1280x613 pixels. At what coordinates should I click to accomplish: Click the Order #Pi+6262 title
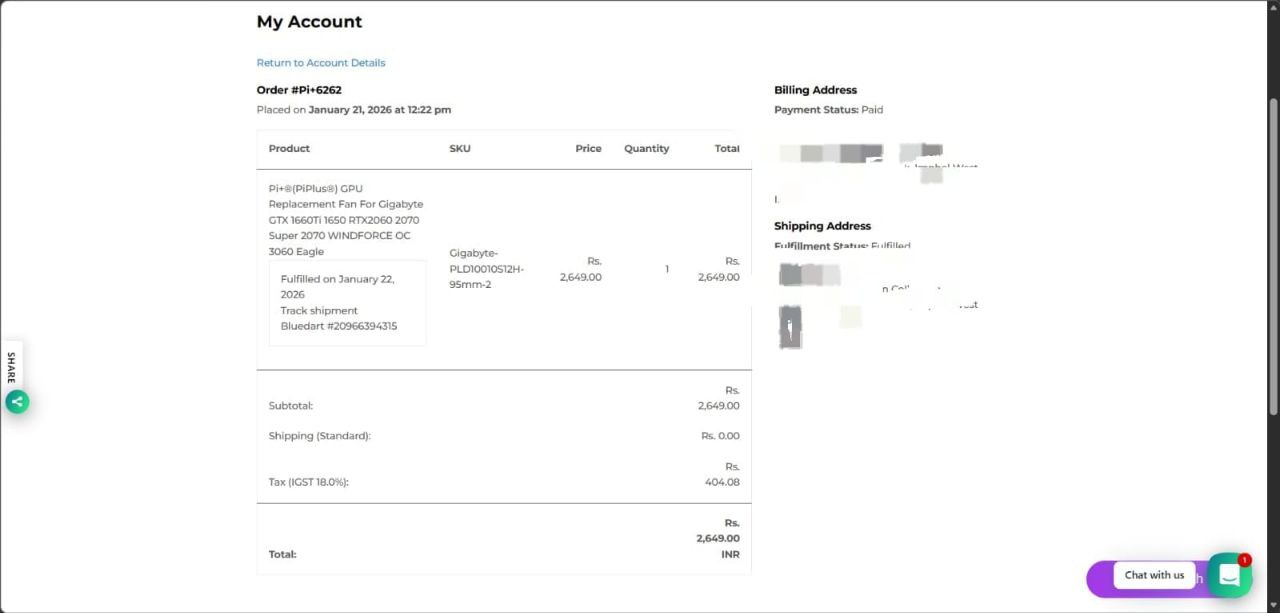[x=299, y=90]
